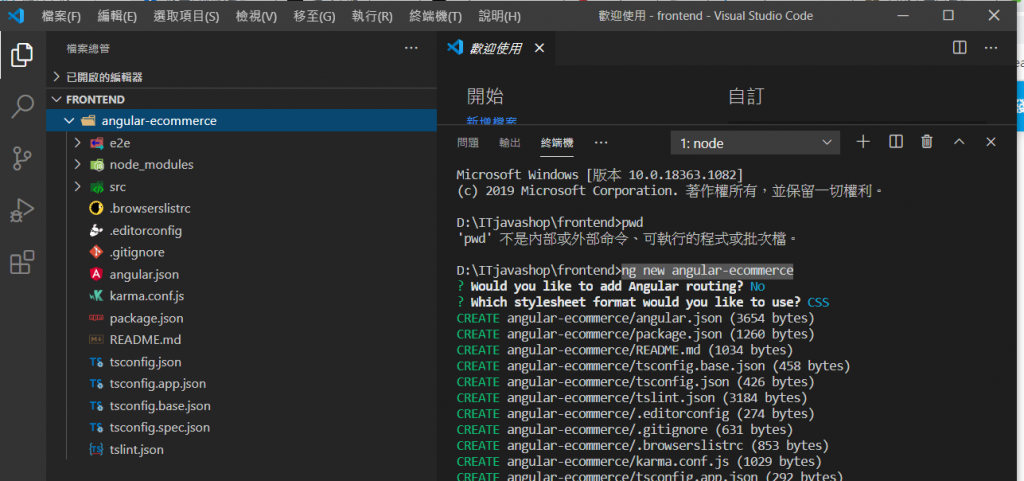Maximize the Visual Studio Code window

point(948,16)
